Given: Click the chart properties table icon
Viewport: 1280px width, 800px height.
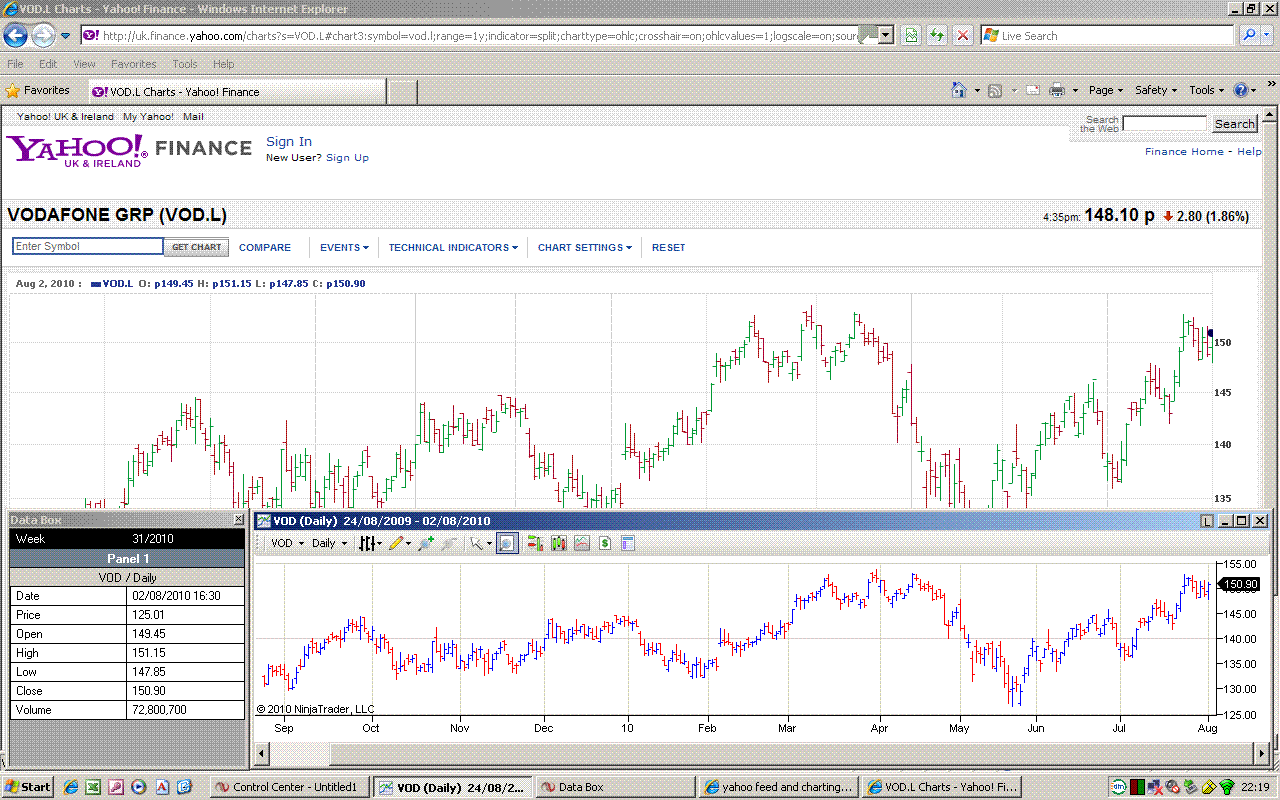Looking at the screenshot, I should click(628, 543).
